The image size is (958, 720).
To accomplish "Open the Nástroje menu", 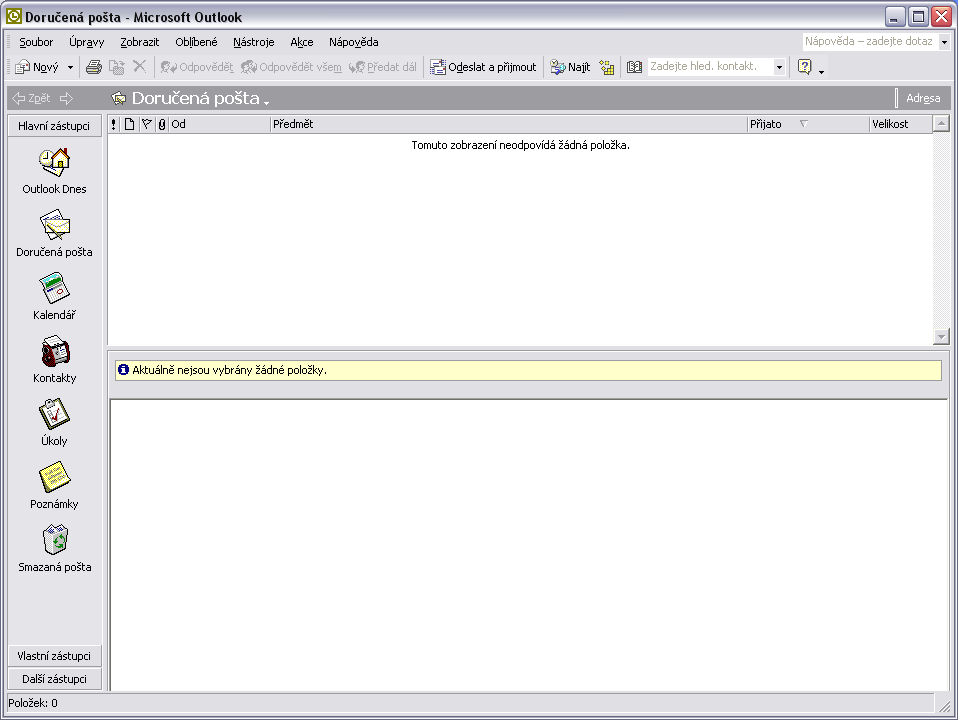I will (254, 42).
